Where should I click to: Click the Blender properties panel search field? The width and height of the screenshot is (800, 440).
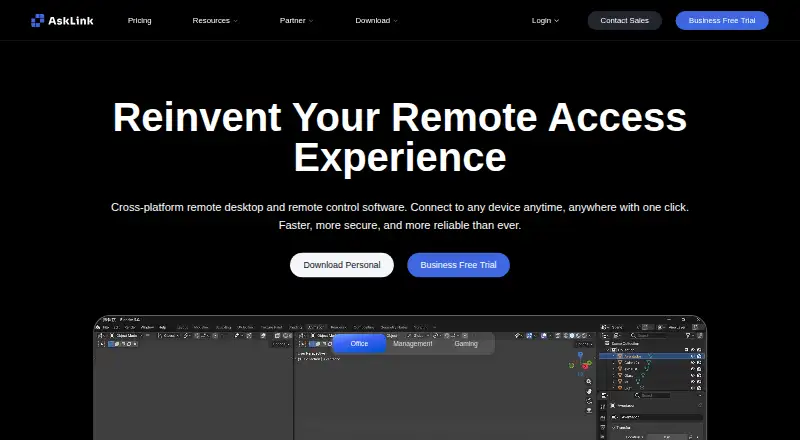click(x=652, y=395)
